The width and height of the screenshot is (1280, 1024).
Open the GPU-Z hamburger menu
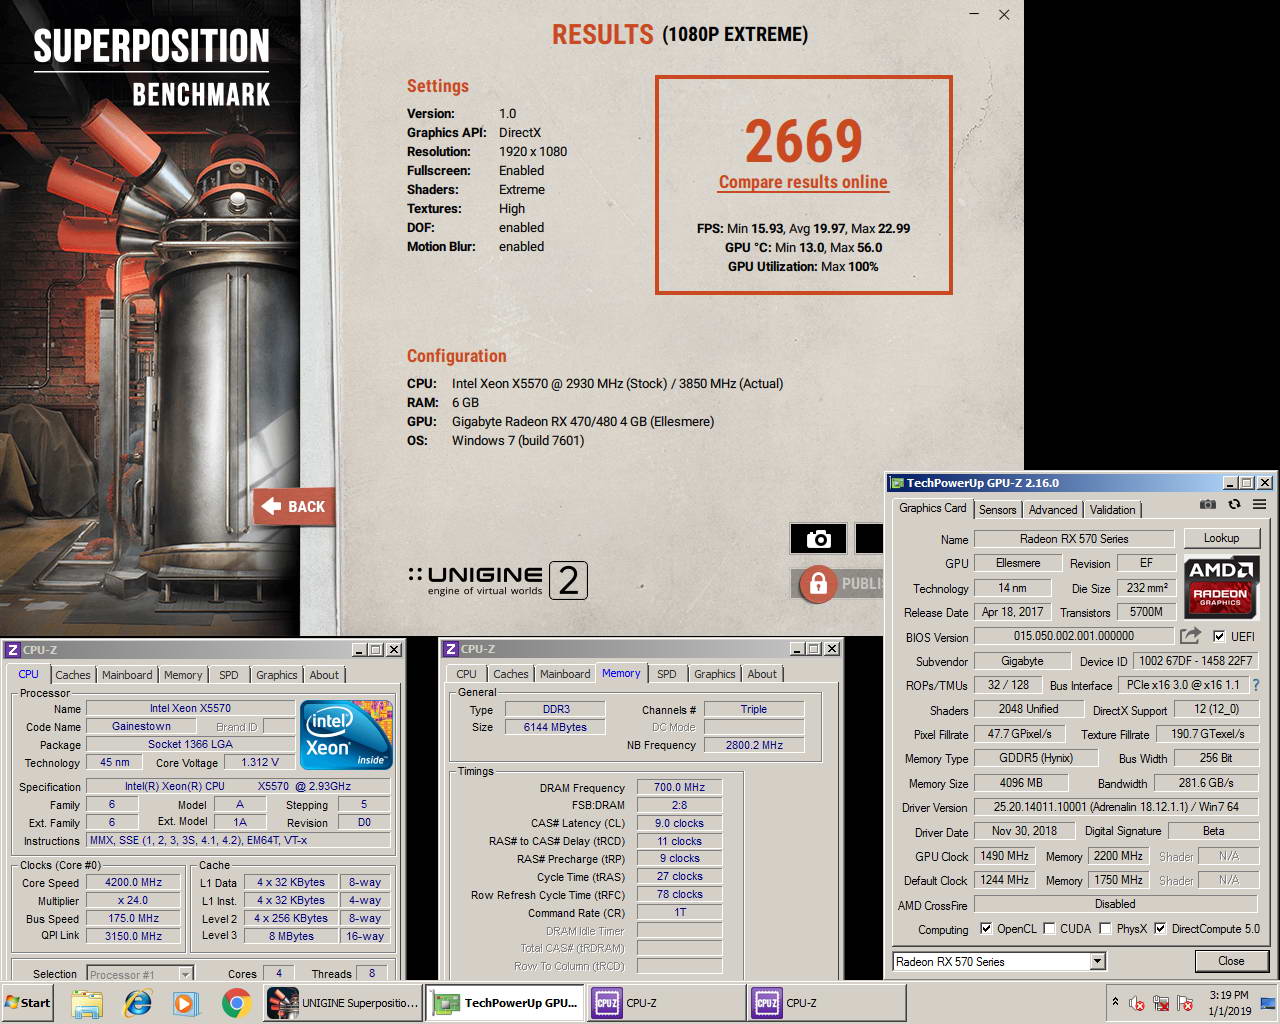pyautogui.click(x=1260, y=505)
